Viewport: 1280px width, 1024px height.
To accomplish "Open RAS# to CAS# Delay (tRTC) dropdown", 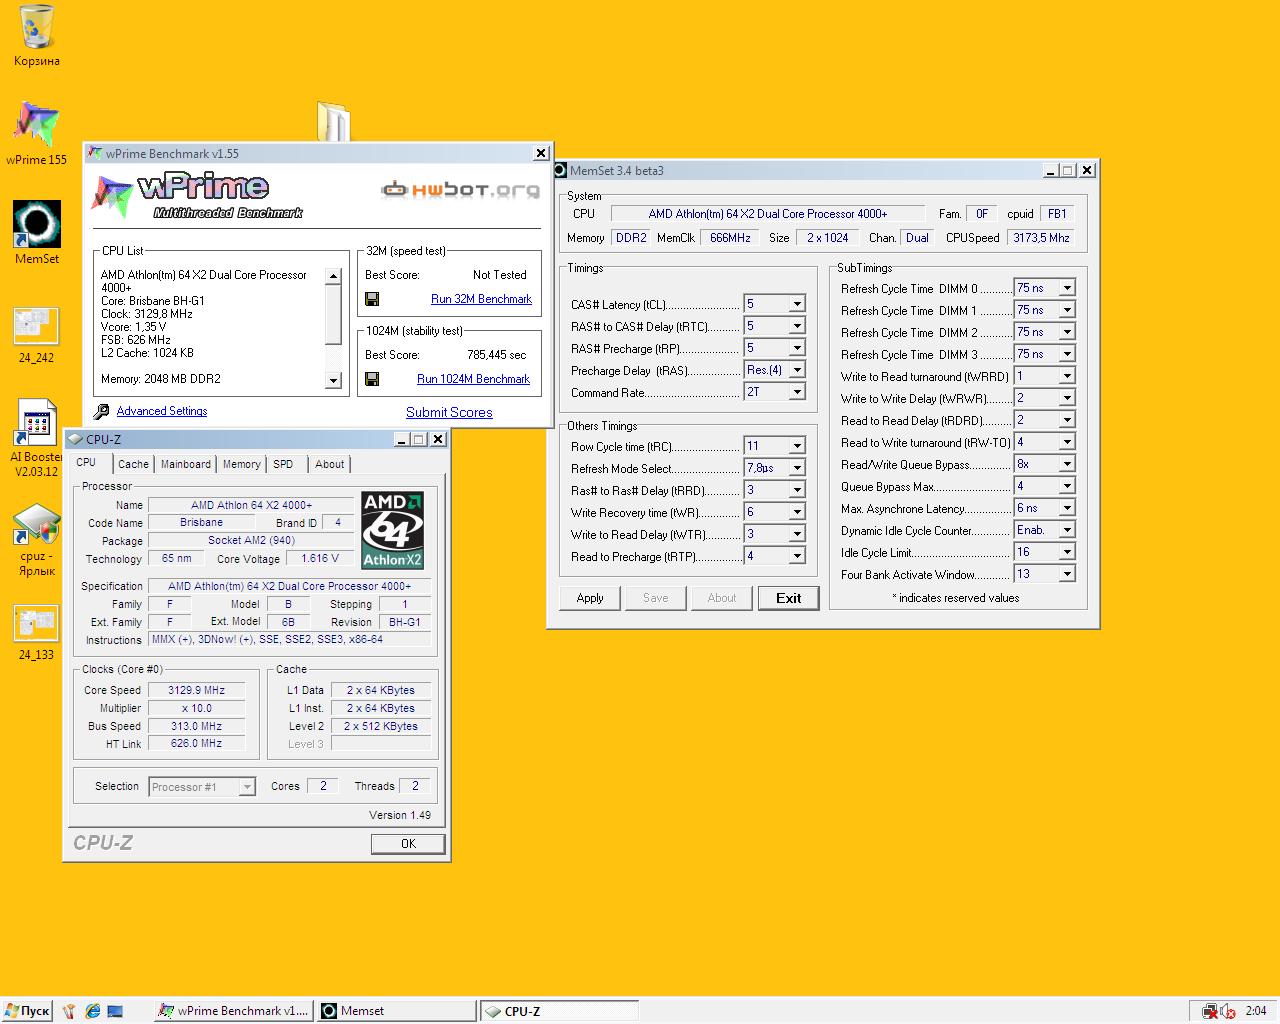I will click(x=797, y=326).
